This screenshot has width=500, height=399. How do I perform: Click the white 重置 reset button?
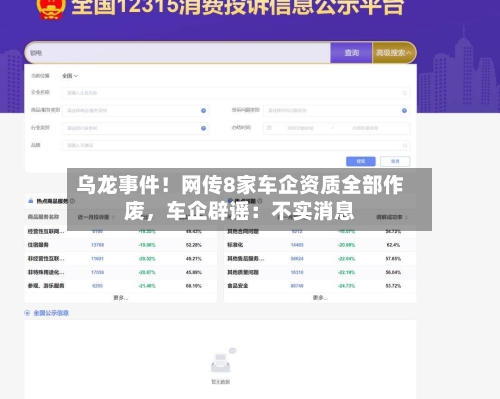point(395,161)
